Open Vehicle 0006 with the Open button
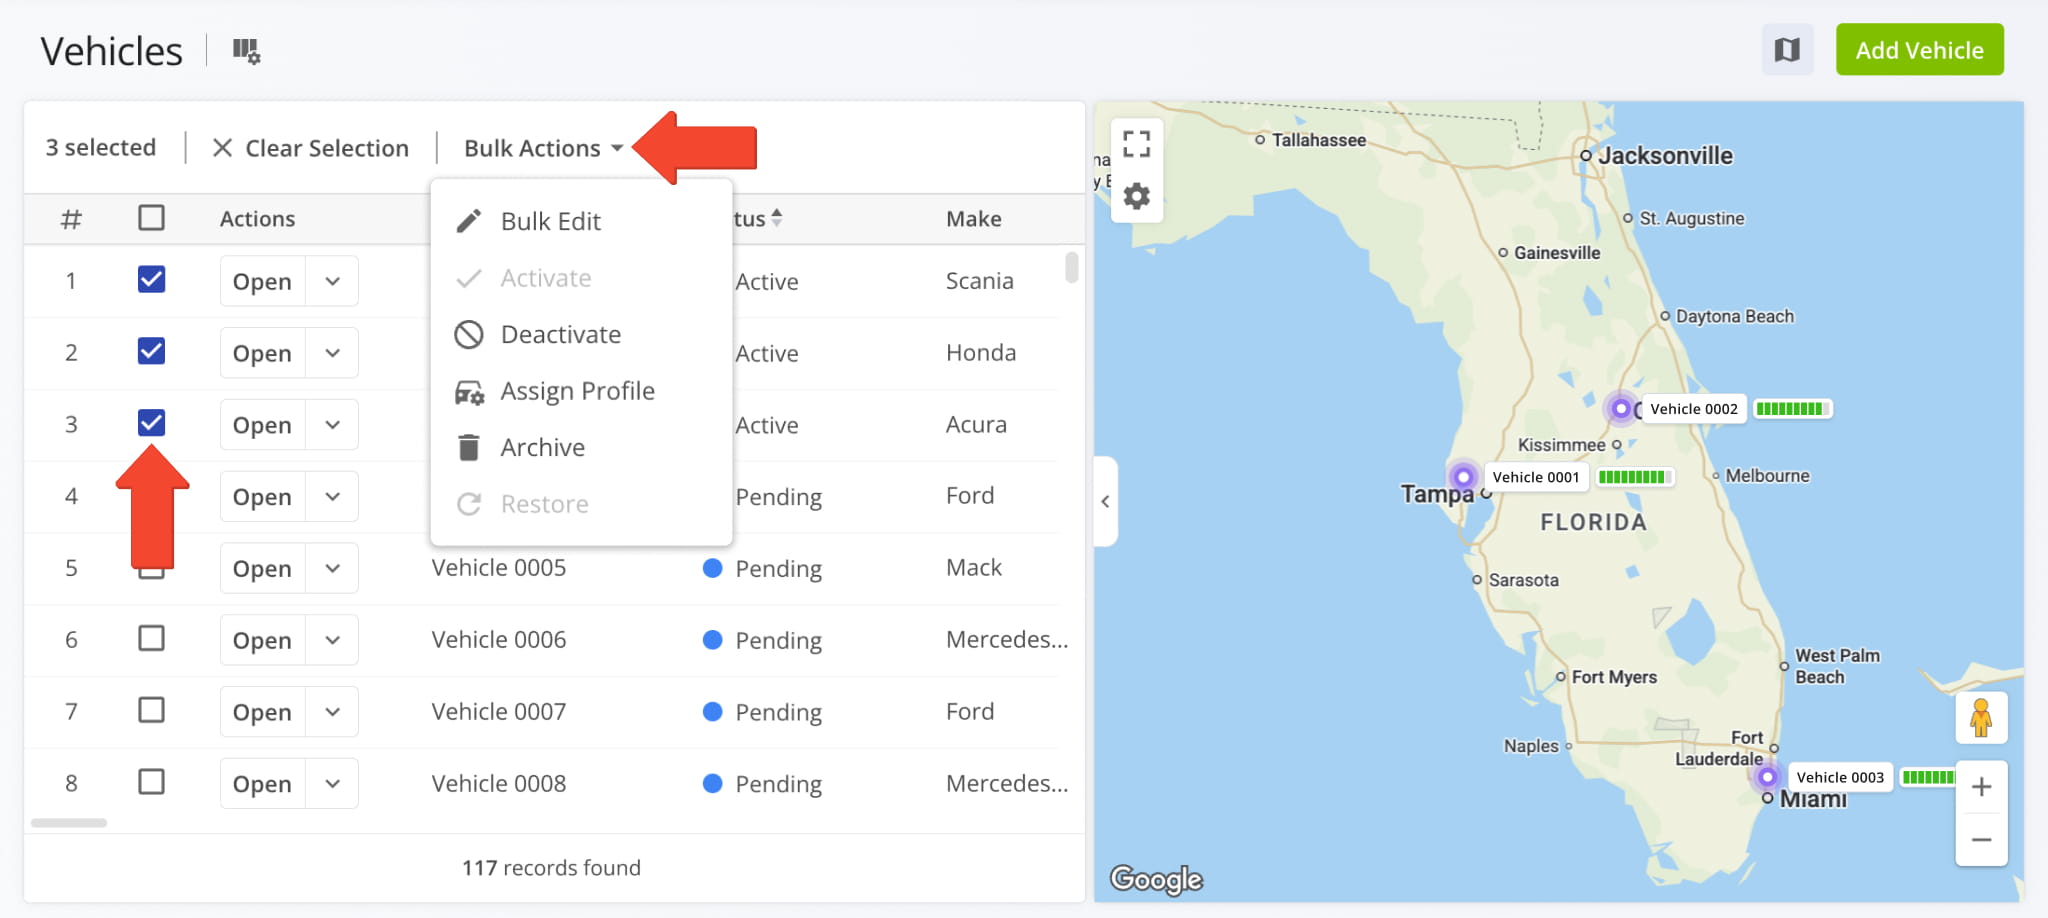This screenshot has height=918, width=2048. click(x=262, y=640)
